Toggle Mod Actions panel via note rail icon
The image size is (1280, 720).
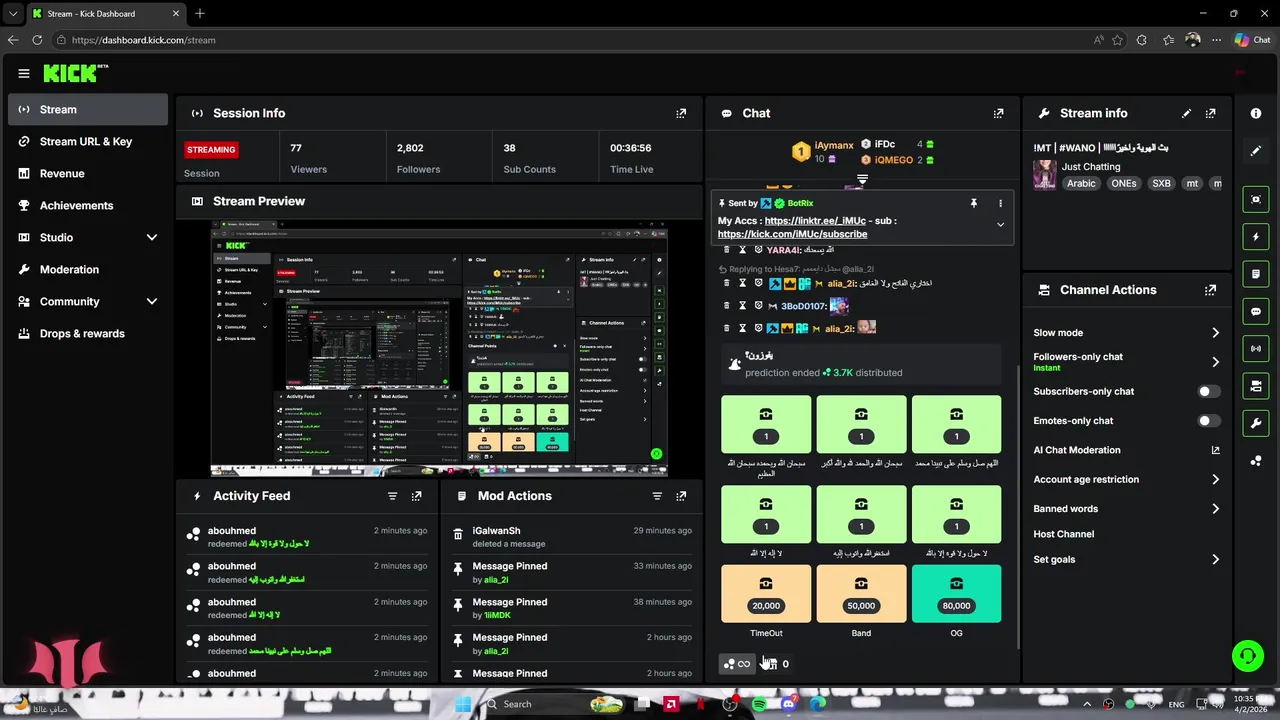point(1256,274)
